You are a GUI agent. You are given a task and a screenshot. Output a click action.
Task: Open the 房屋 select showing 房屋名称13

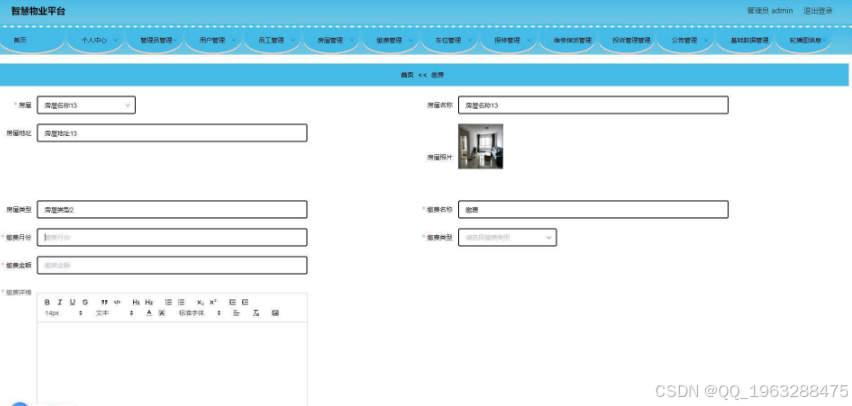point(86,105)
